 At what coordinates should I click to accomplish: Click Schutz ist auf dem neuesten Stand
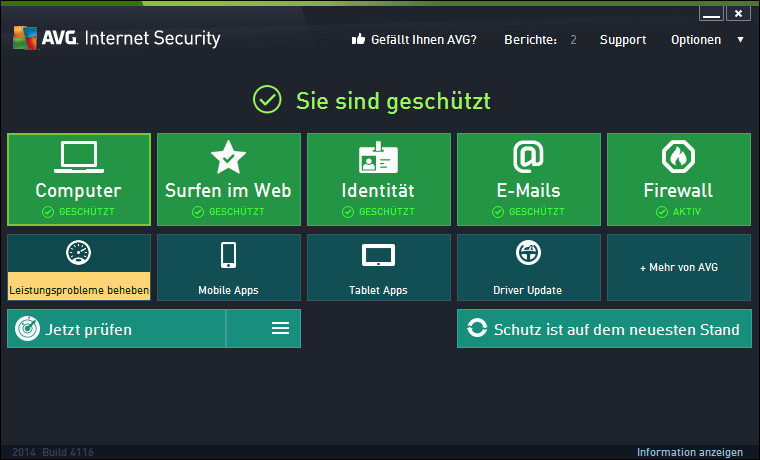pos(604,329)
